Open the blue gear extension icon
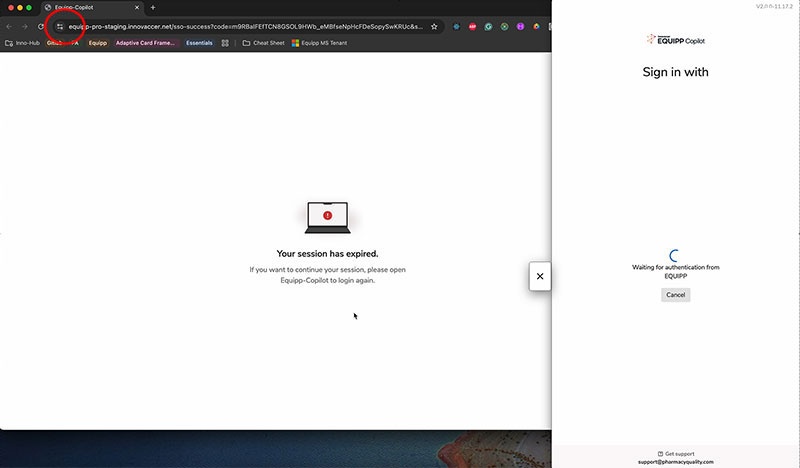The width and height of the screenshot is (800, 468). click(457, 27)
